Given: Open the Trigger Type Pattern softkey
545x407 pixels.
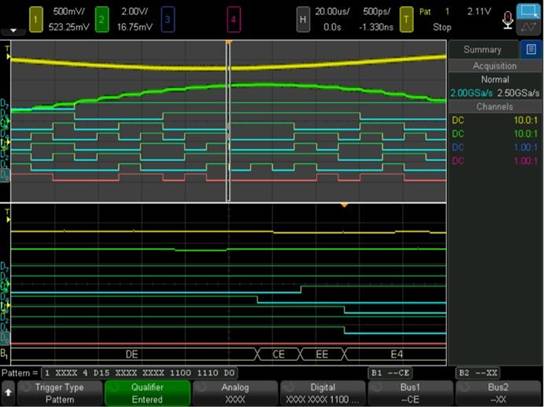Looking at the screenshot, I should pos(59,393).
